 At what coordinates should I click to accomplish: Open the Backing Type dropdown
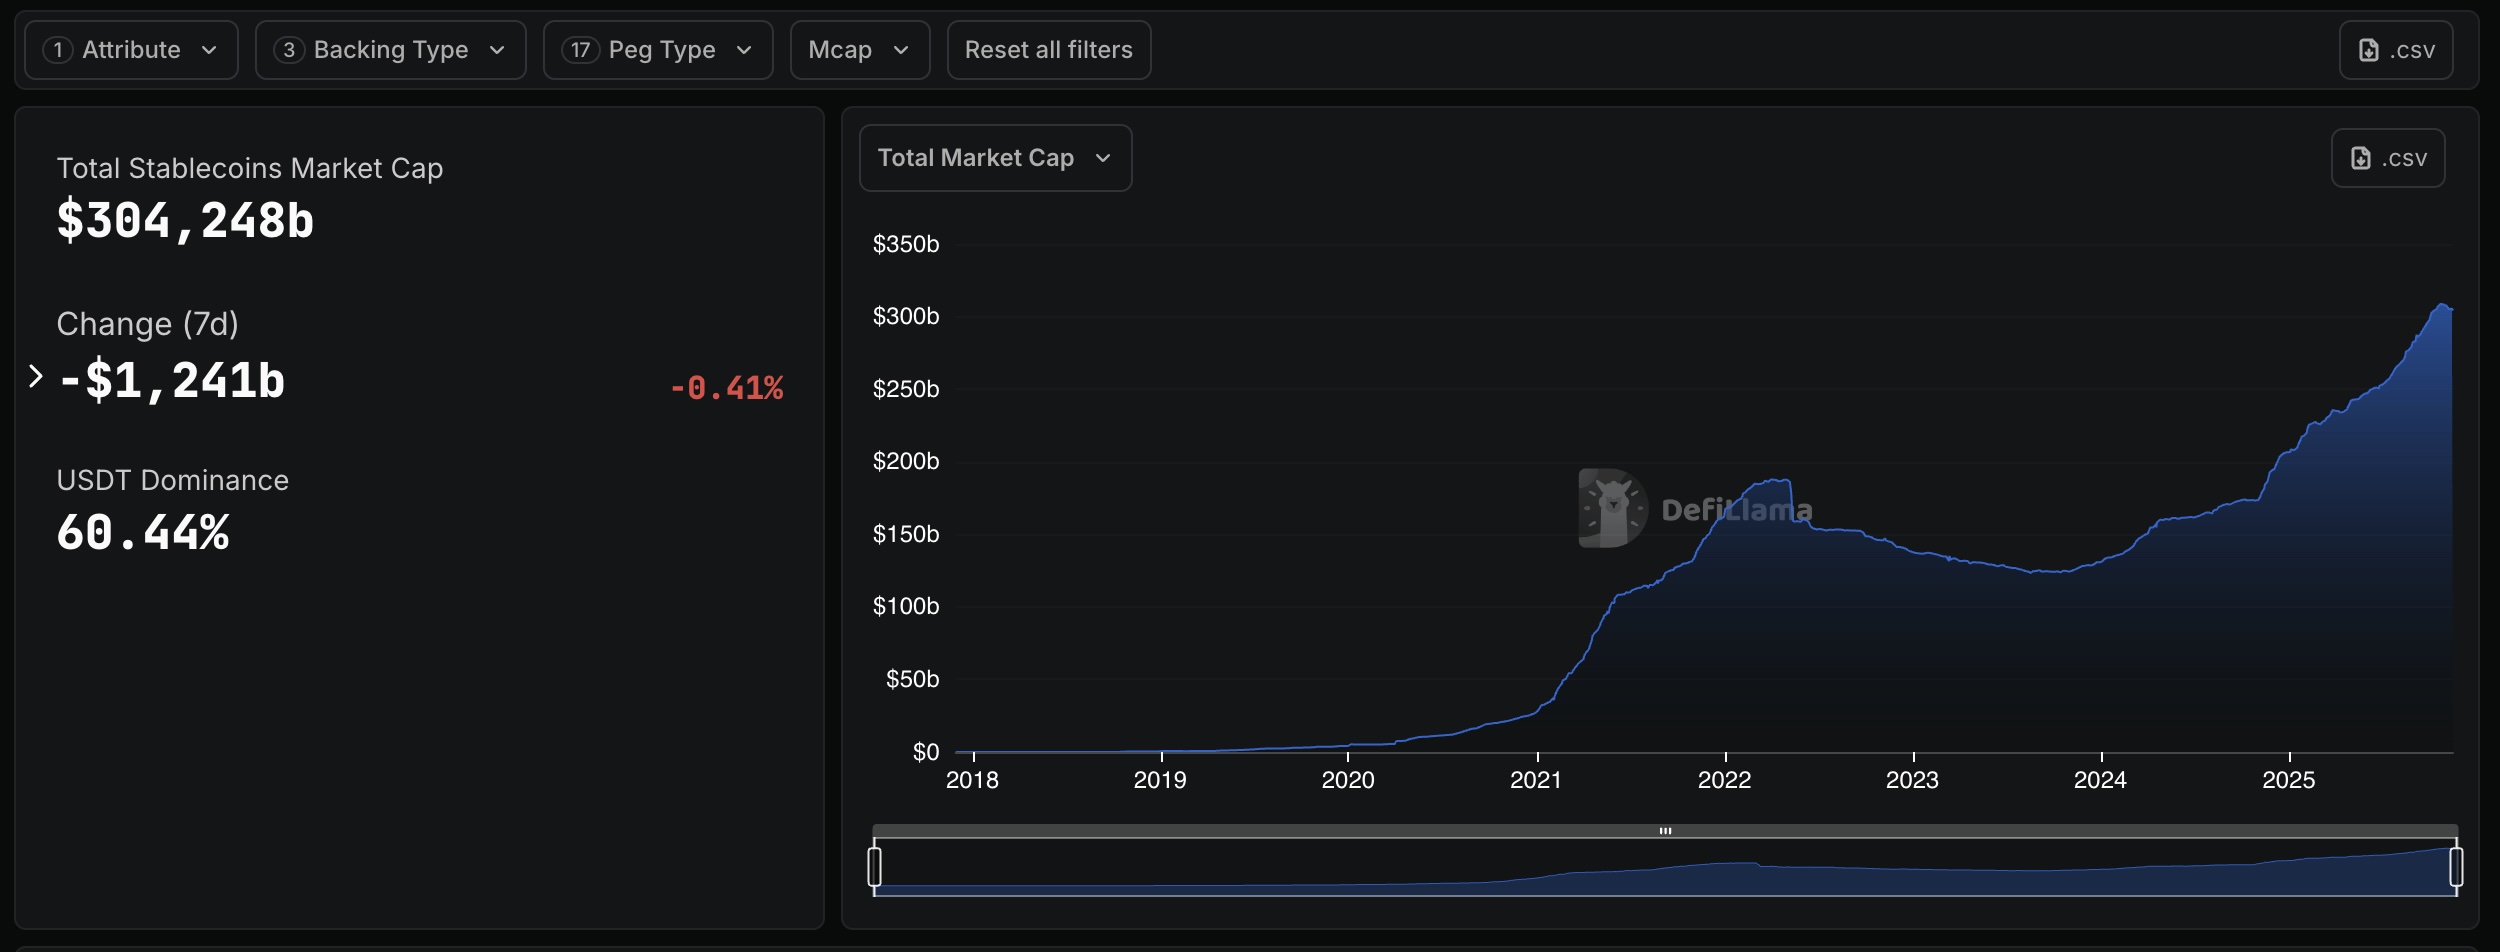tap(390, 50)
